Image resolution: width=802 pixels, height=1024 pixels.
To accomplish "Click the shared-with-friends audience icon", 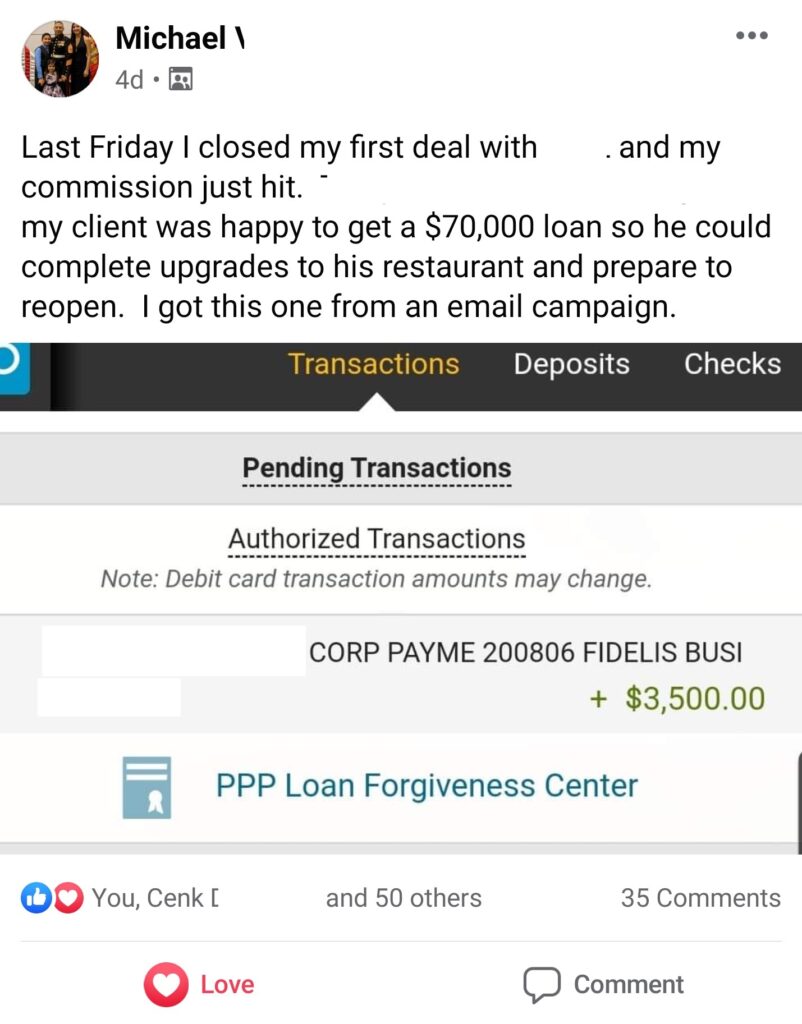I will 181,79.
